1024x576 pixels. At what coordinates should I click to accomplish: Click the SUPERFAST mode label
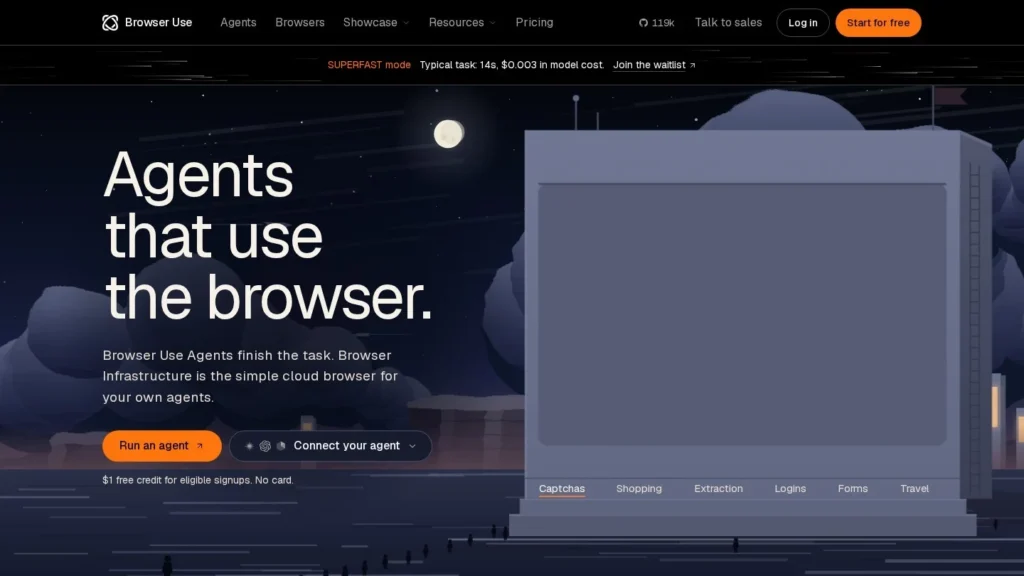[x=369, y=65]
